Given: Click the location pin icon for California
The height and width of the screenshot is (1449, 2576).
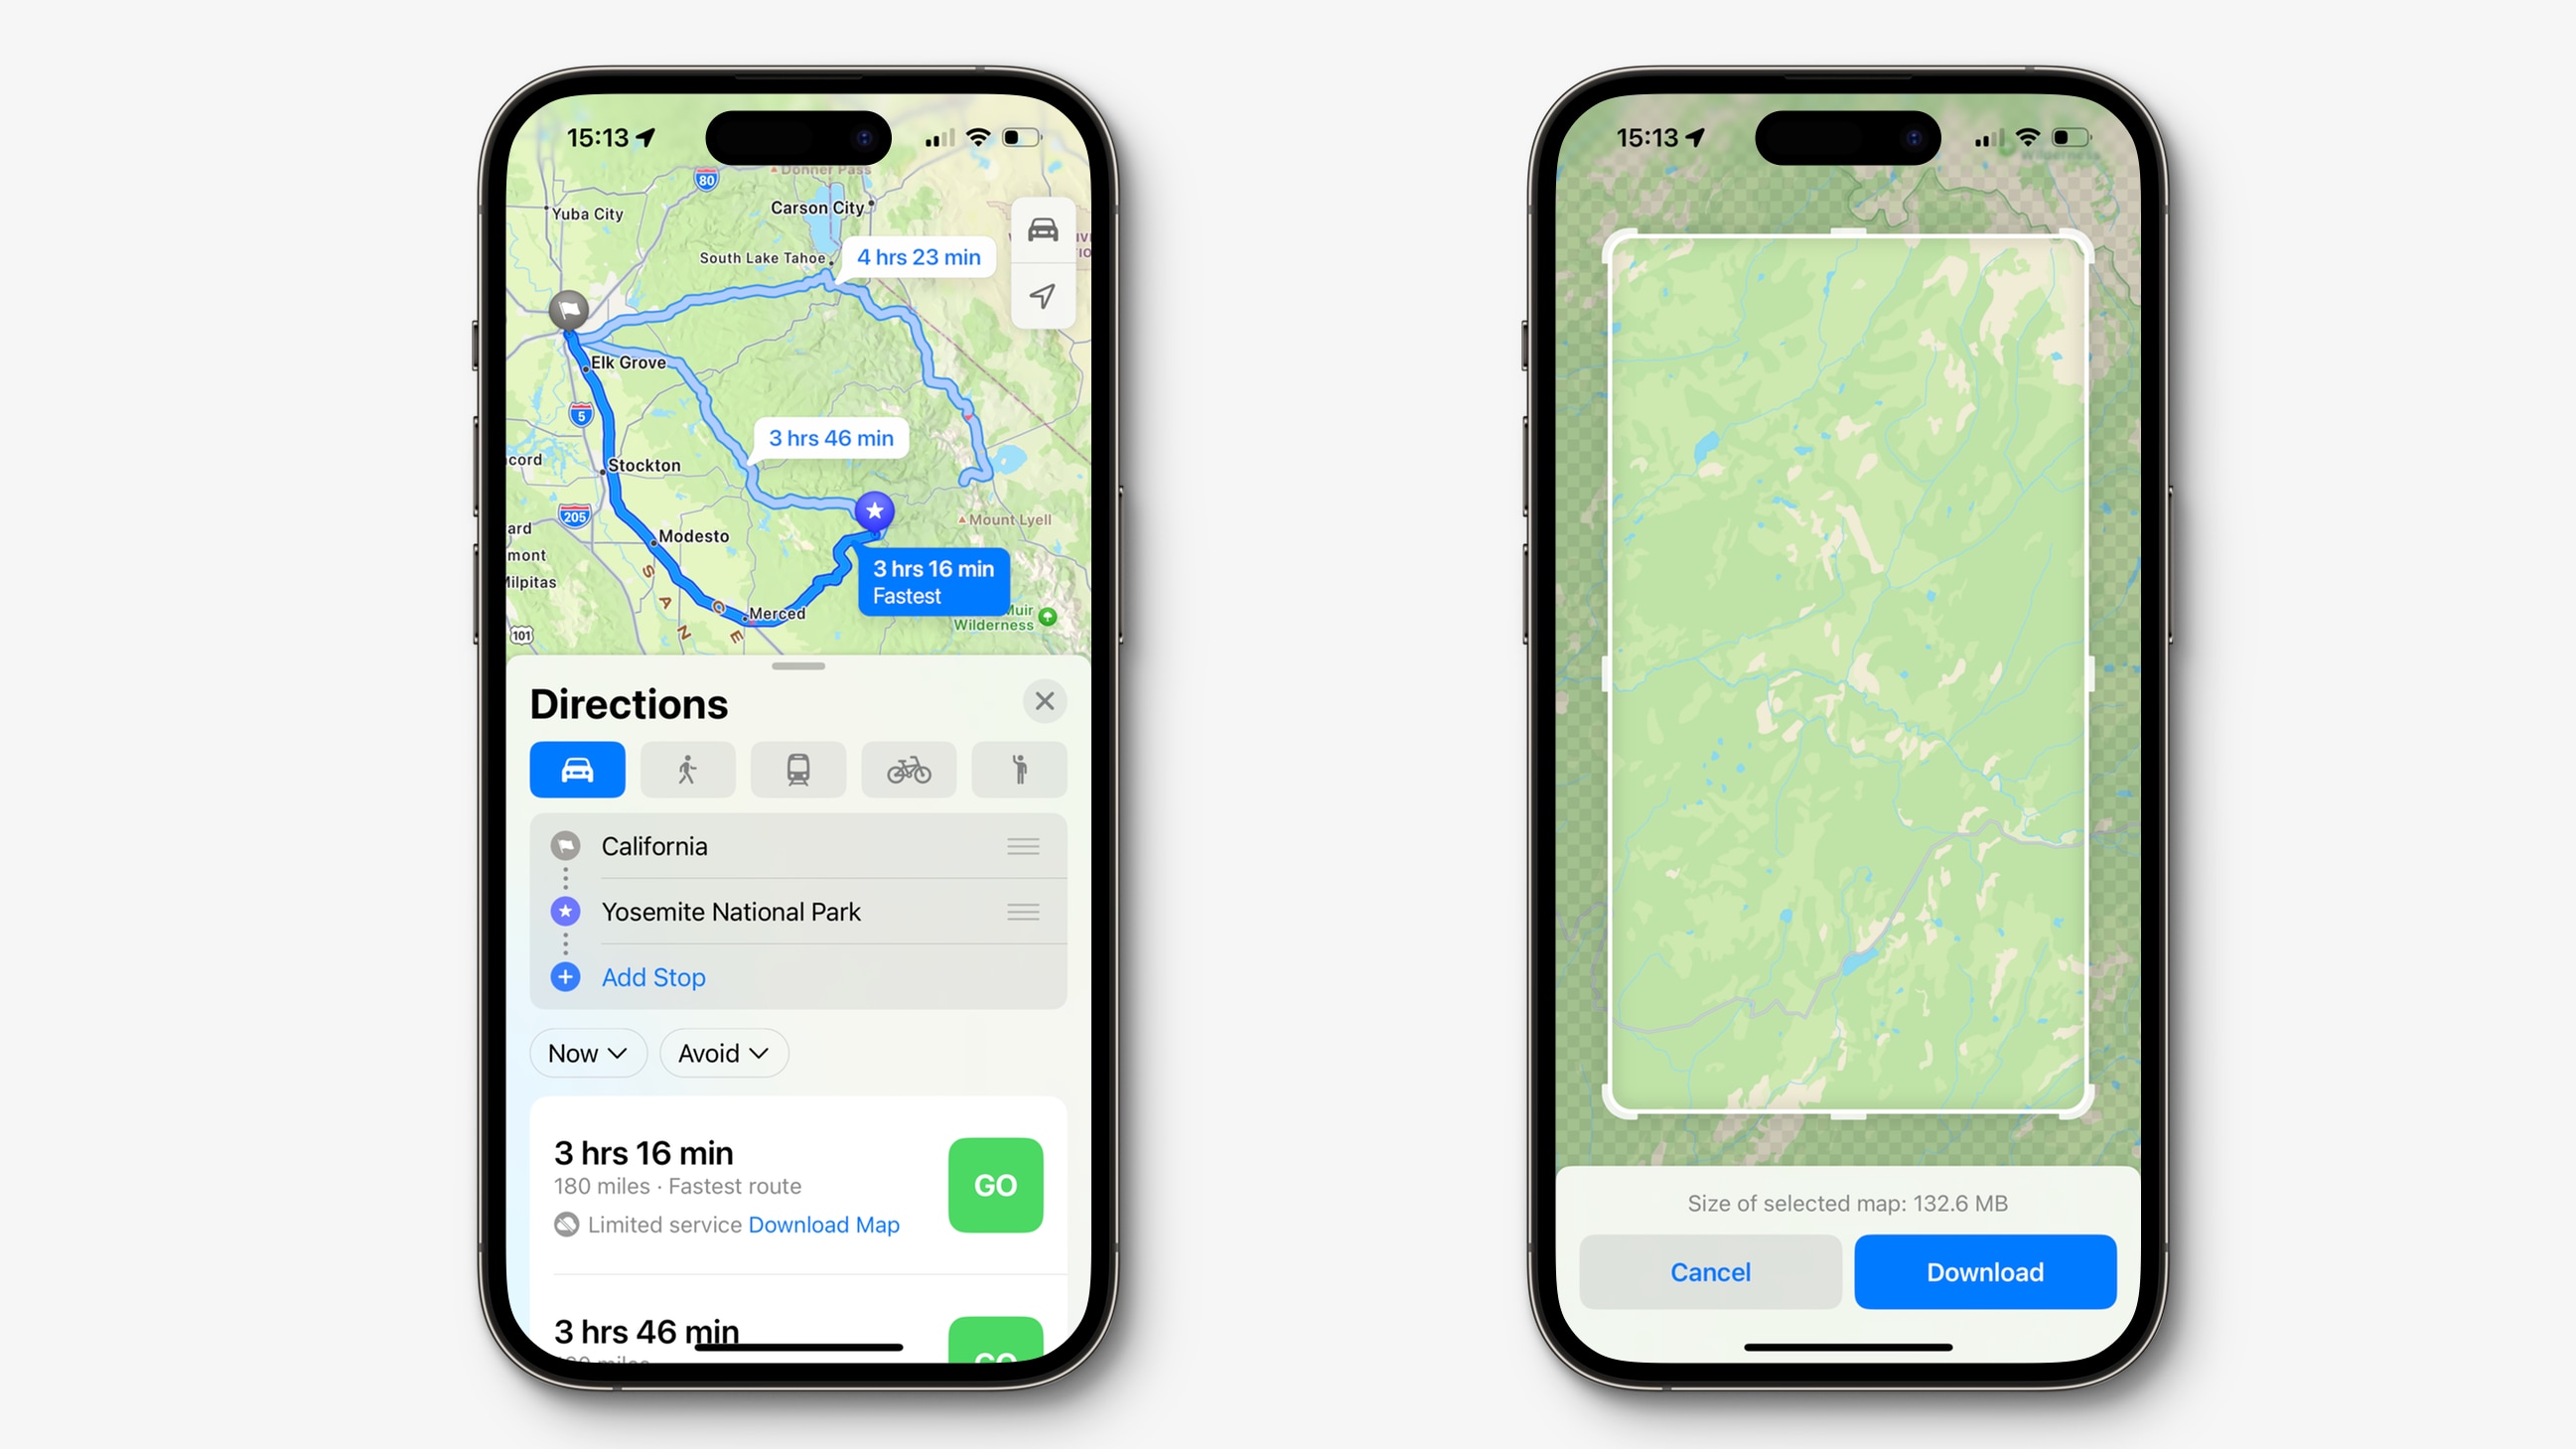Looking at the screenshot, I should pyautogui.click(x=568, y=846).
